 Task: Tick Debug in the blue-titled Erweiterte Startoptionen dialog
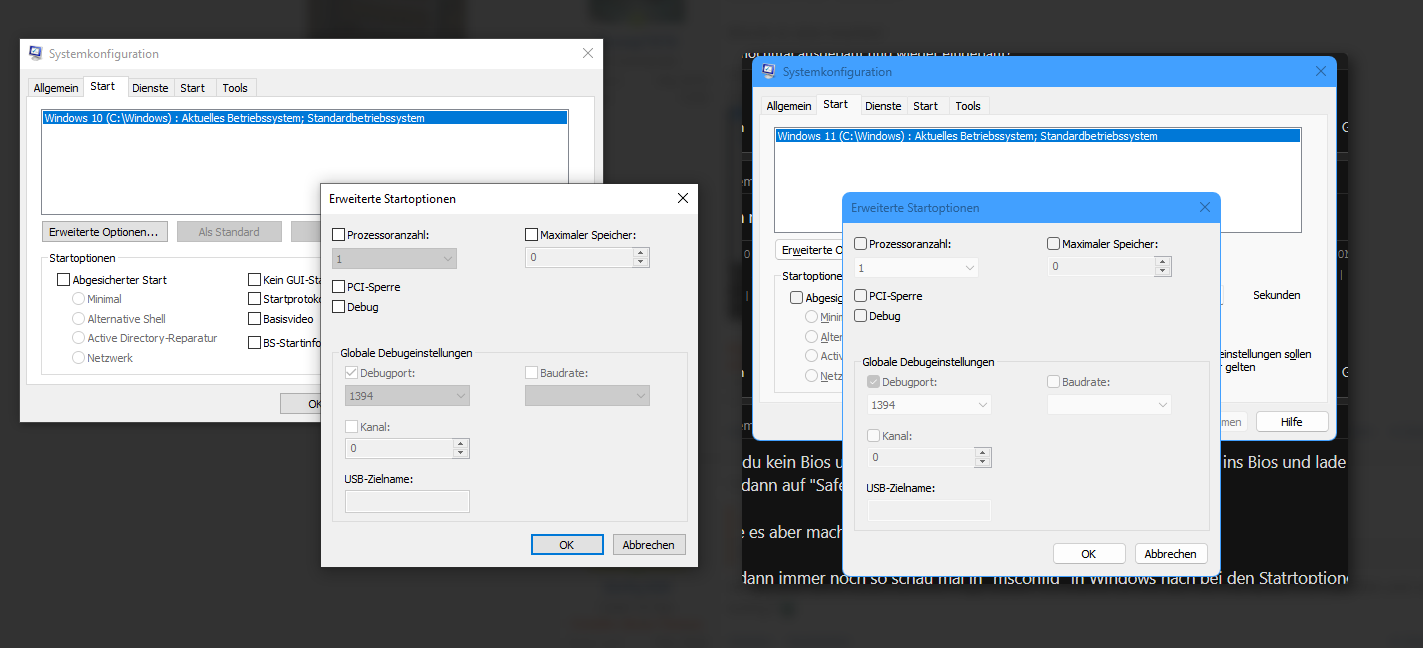pos(861,316)
